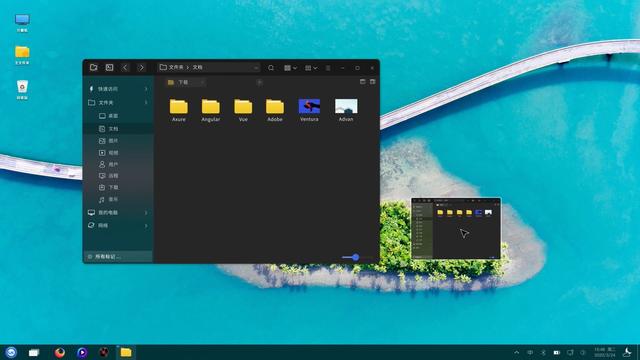Open the taskbar clock and date
This screenshot has height=360, width=640.
coord(605,352)
